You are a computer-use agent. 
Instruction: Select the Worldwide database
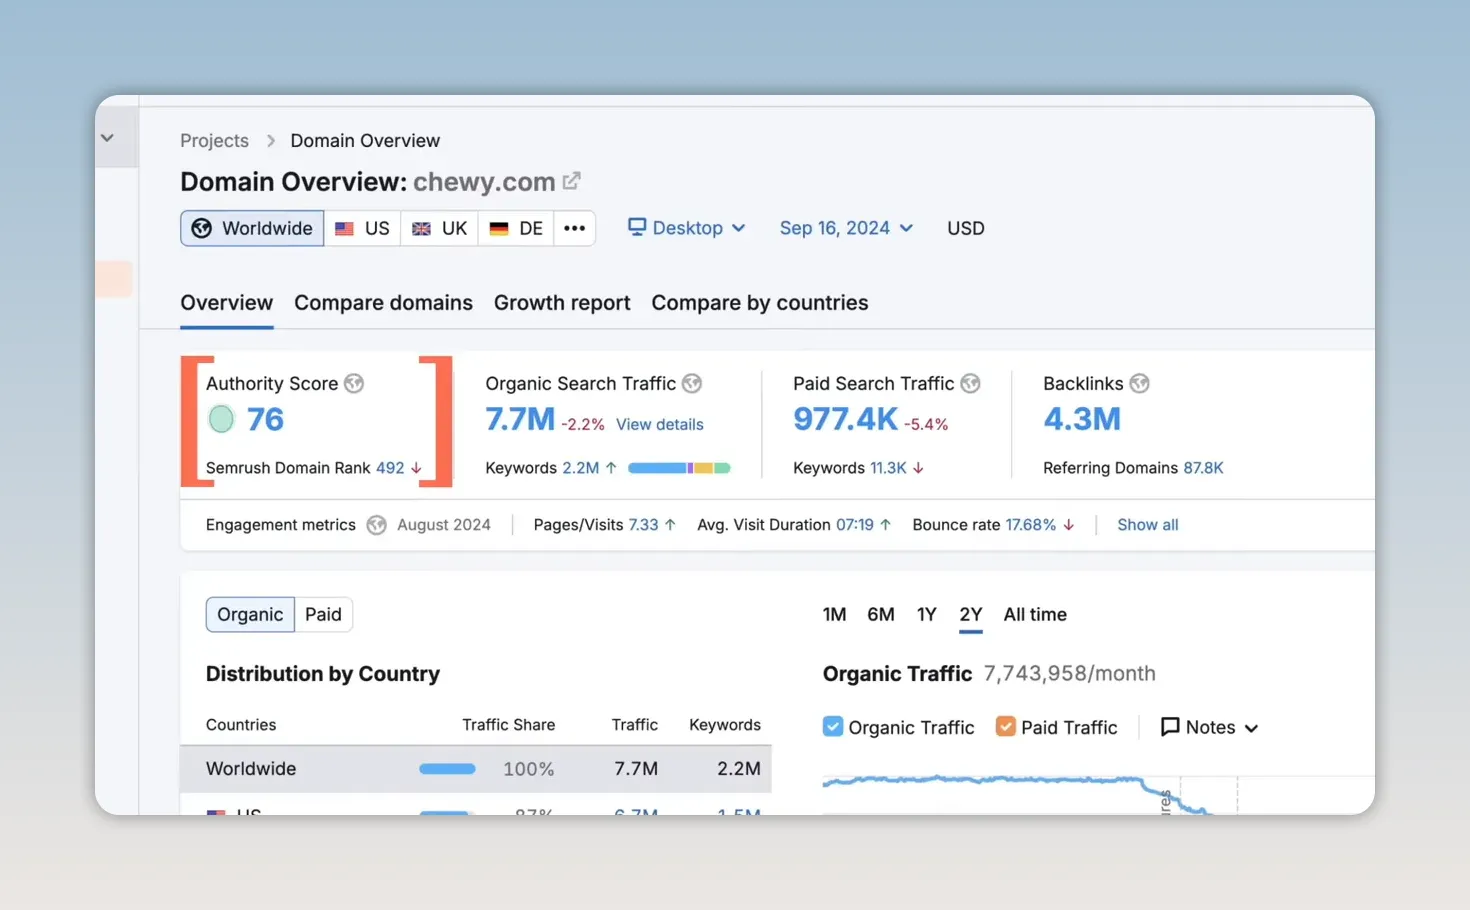(252, 228)
